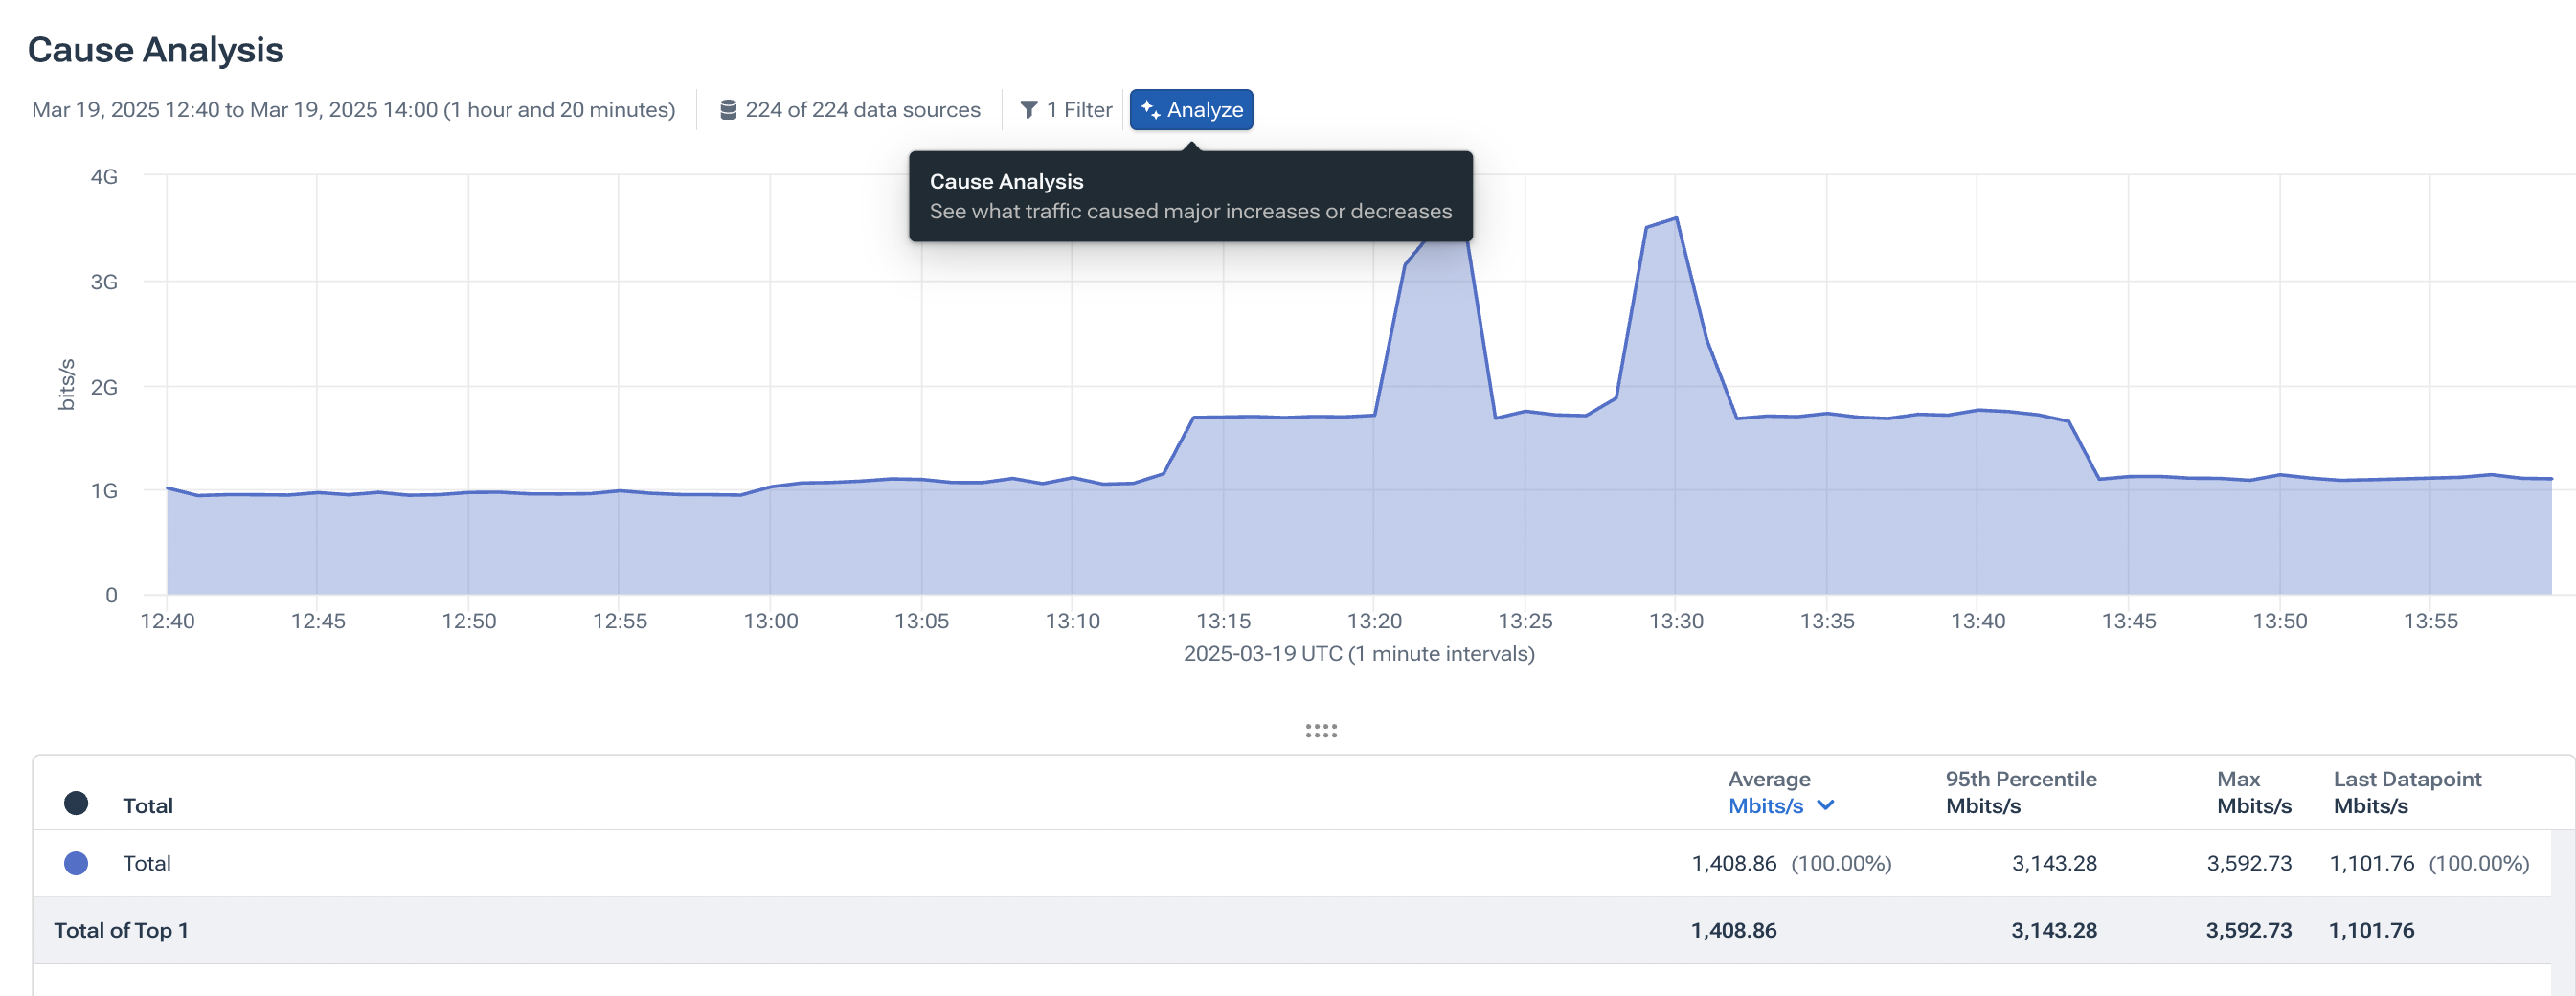Click the funnel filter icon

pyautogui.click(x=1028, y=110)
